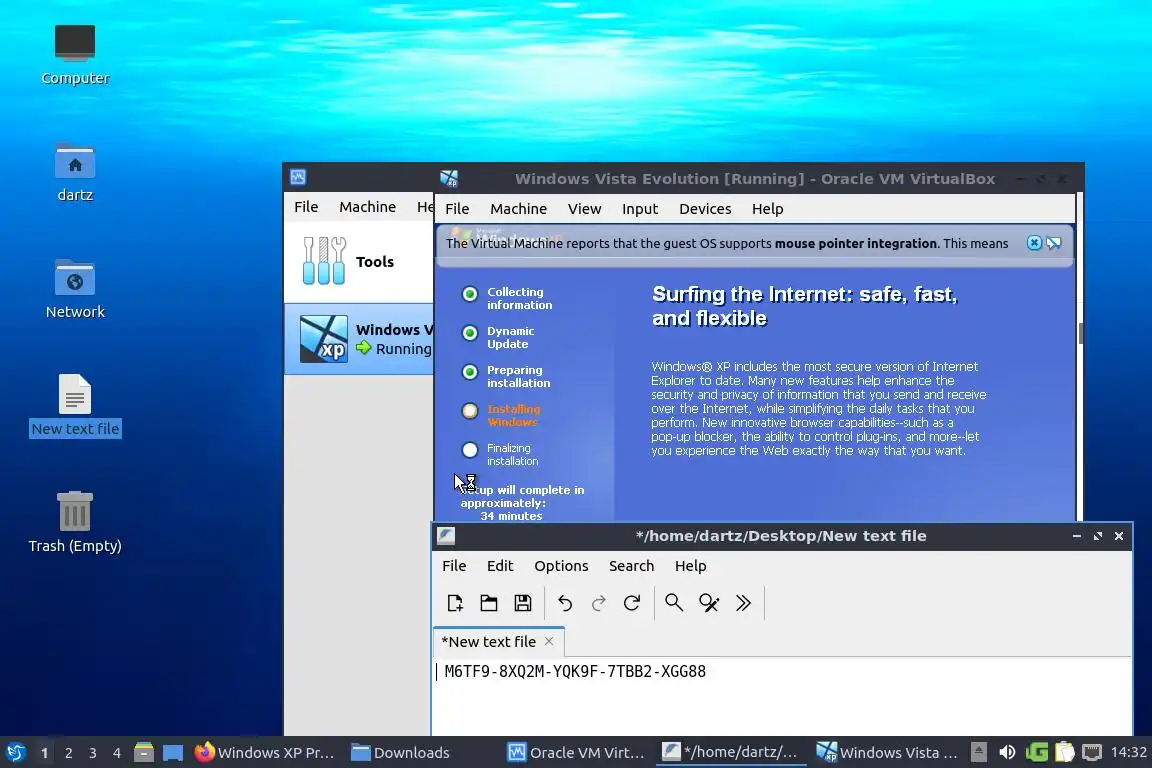Select the Trash (Empty) desktop icon
Screen dimensions: 1152x768
point(75,522)
